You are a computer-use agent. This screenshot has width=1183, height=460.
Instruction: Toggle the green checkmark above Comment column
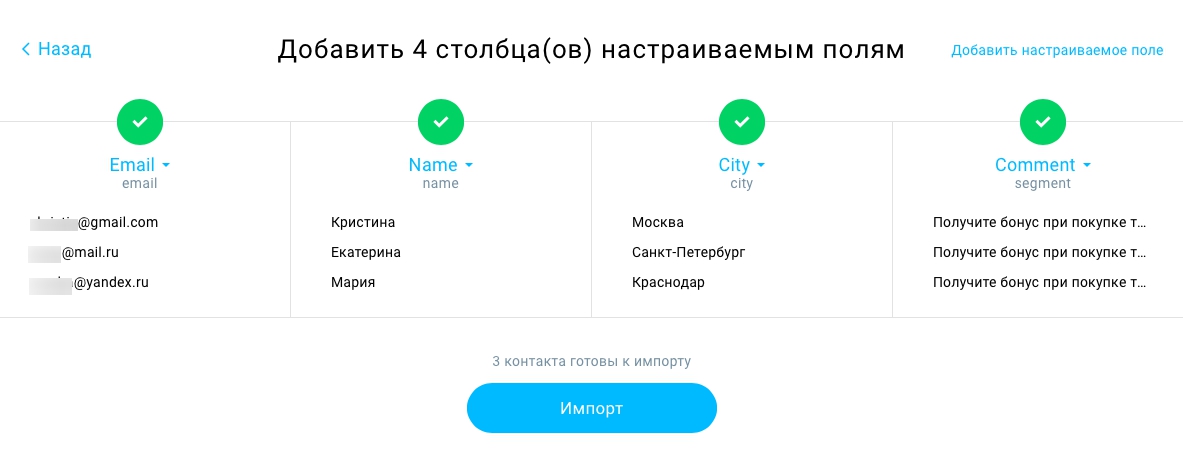1043,121
